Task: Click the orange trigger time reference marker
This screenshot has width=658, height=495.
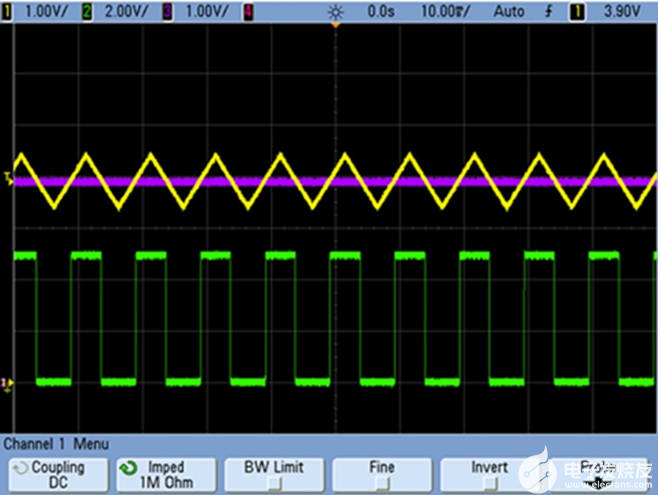Action: click(335, 26)
